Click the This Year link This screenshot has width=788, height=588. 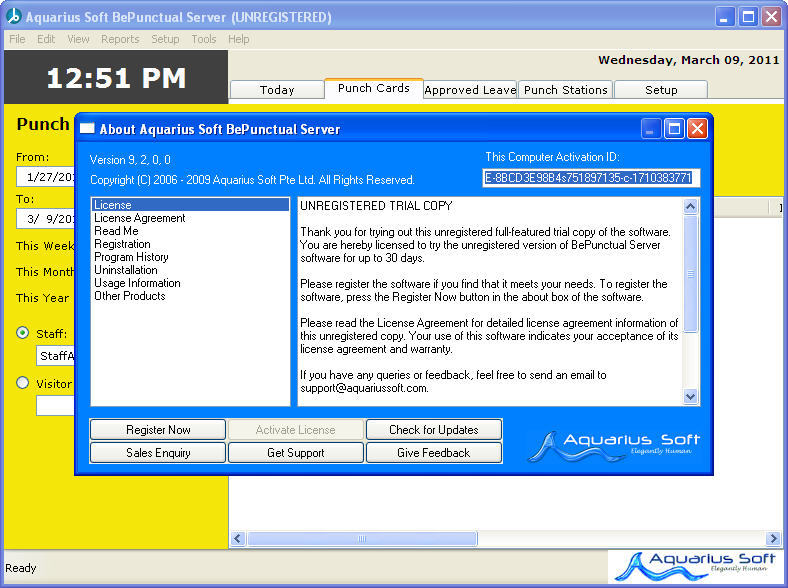click(x=42, y=298)
